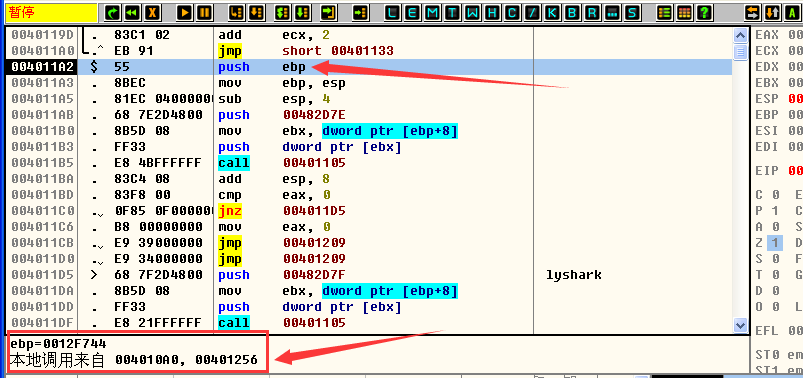The image size is (803, 378).
Task: Open the References window (R icon)
Action: coord(592,12)
